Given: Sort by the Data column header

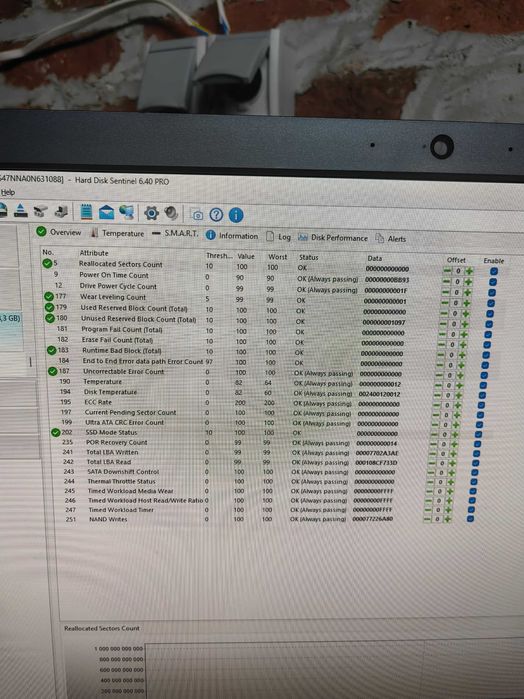Looking at the screenshot, I should [375, 258].
